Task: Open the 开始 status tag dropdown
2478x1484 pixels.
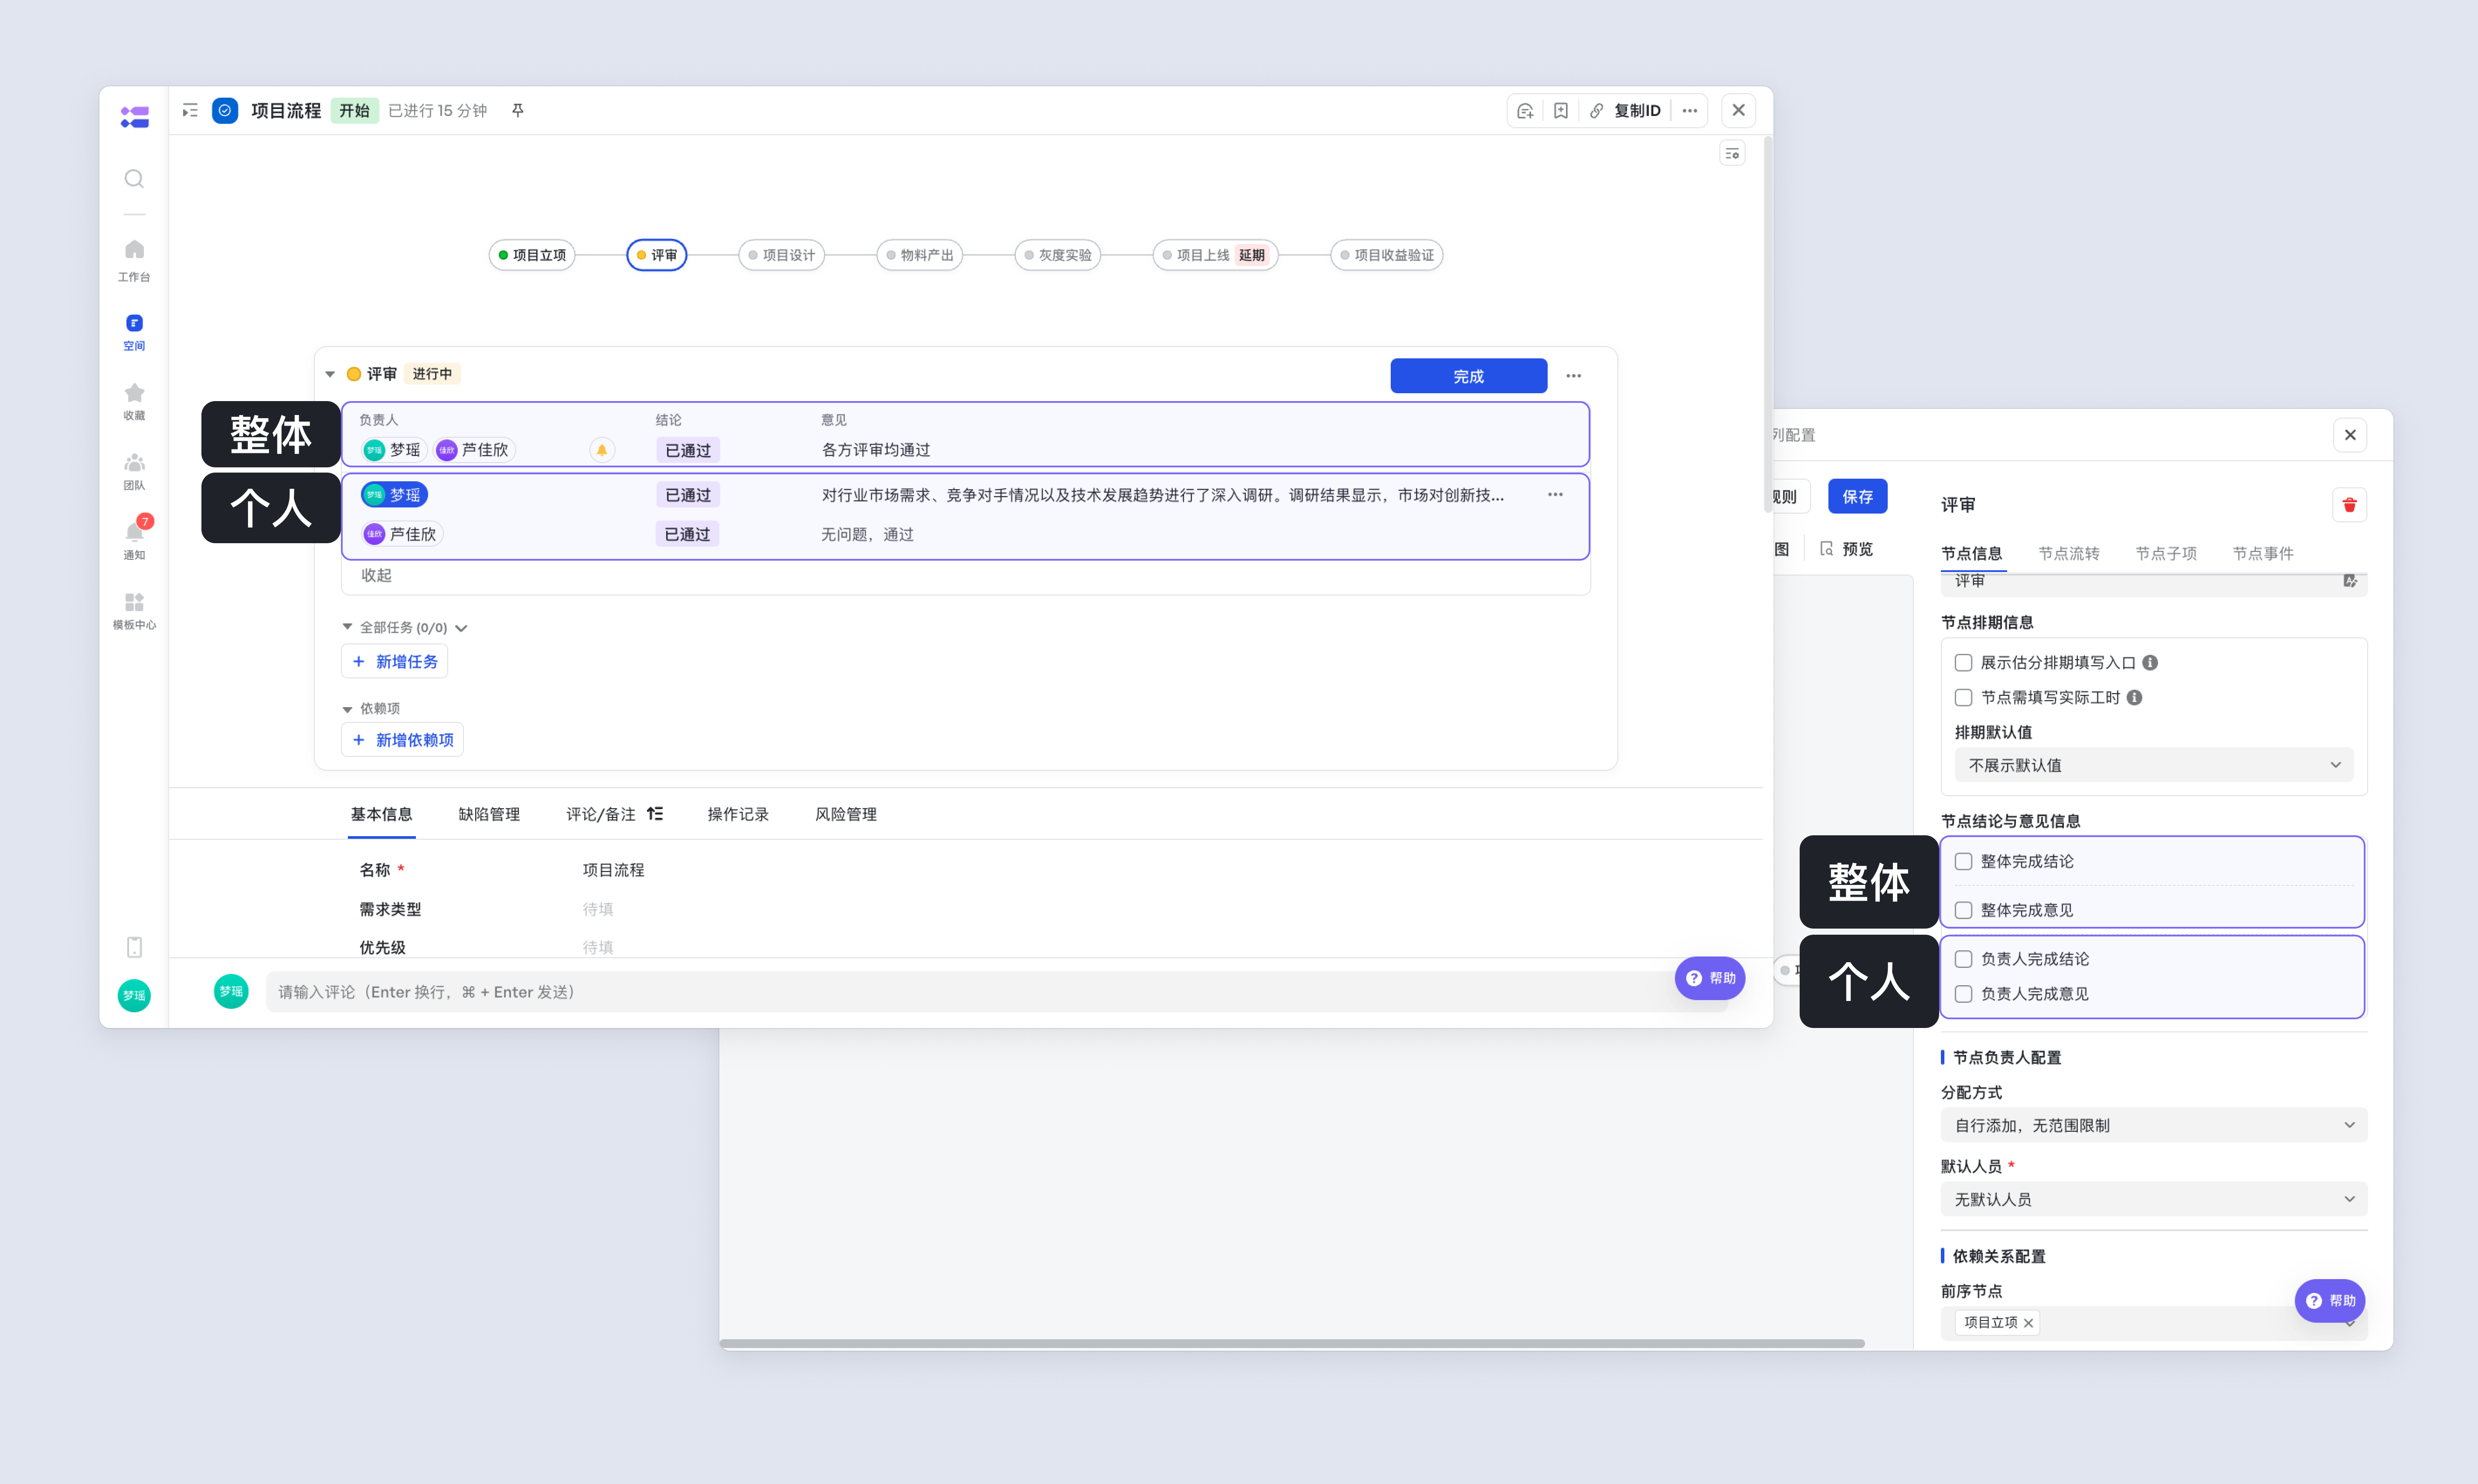Action: point(354,111)
